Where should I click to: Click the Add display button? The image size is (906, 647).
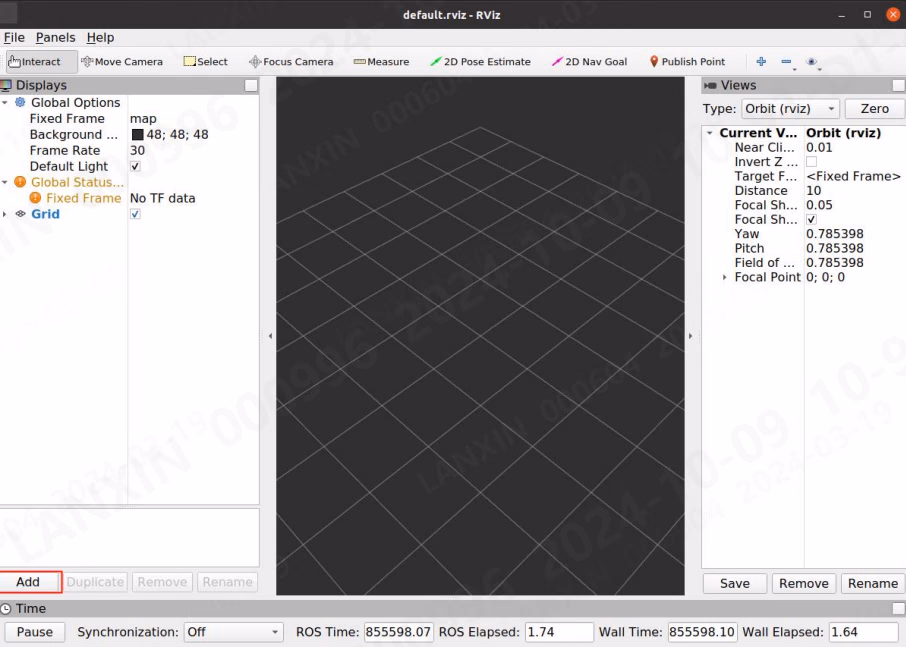(28, 582)
